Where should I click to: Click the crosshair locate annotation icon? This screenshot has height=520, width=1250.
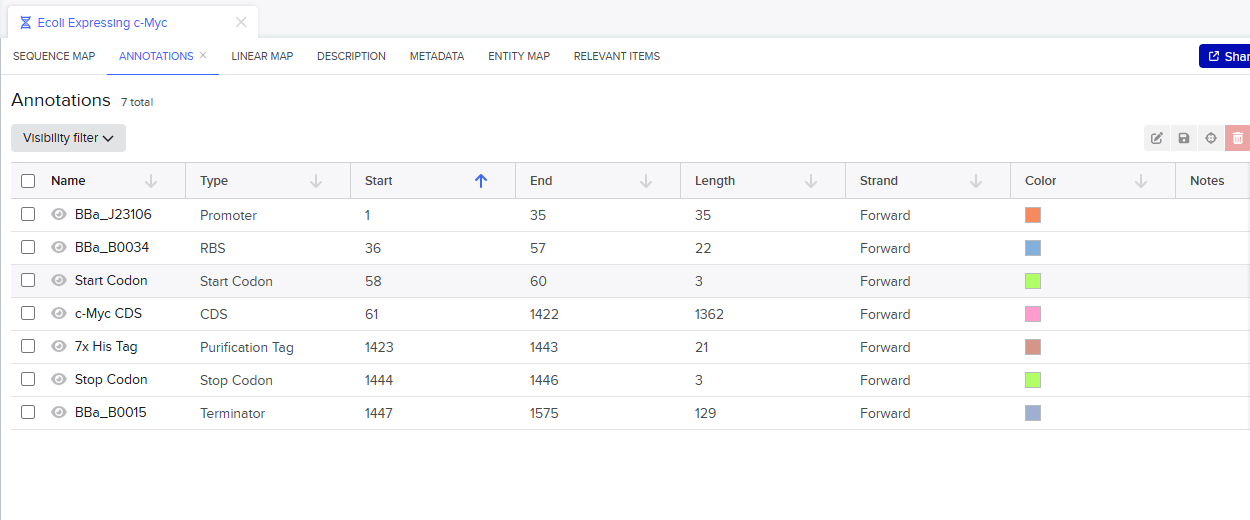click(x=1211, y=138)
